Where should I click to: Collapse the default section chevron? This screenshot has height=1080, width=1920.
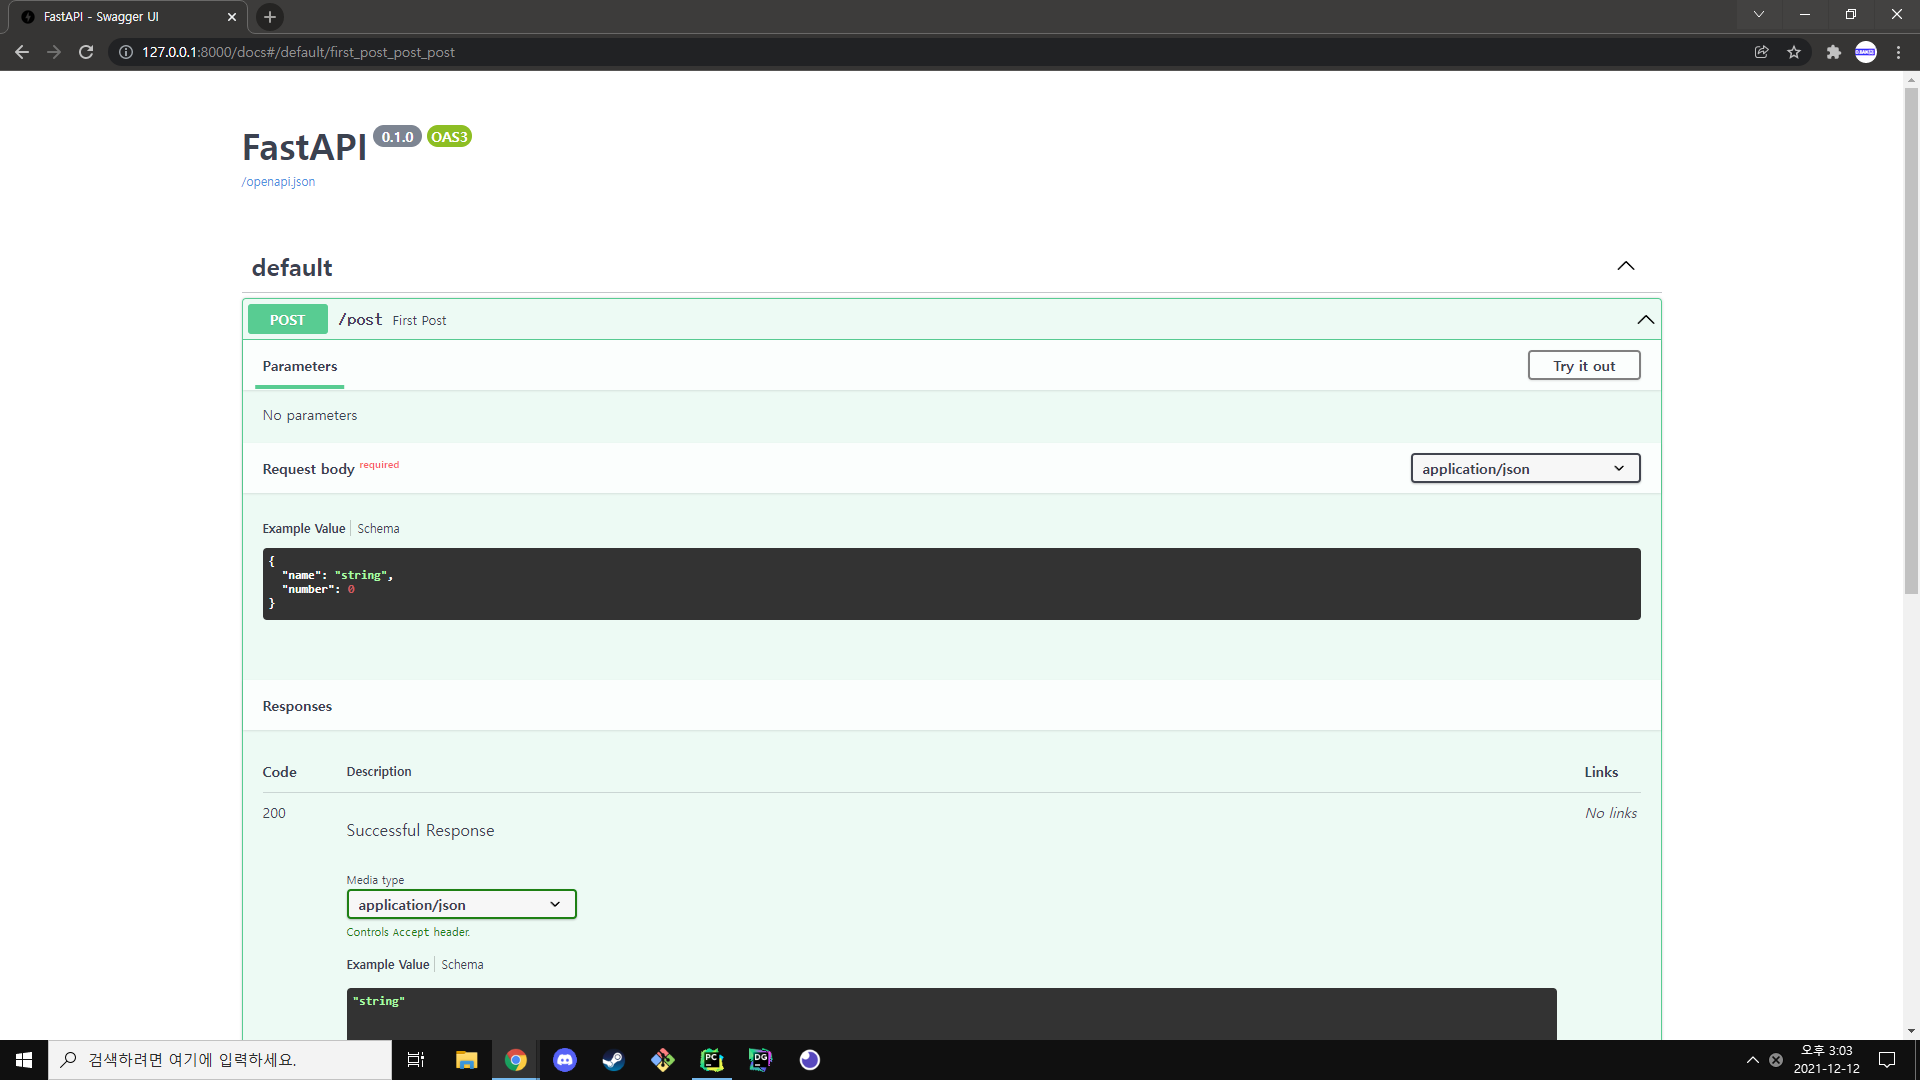click(1625, 266)
